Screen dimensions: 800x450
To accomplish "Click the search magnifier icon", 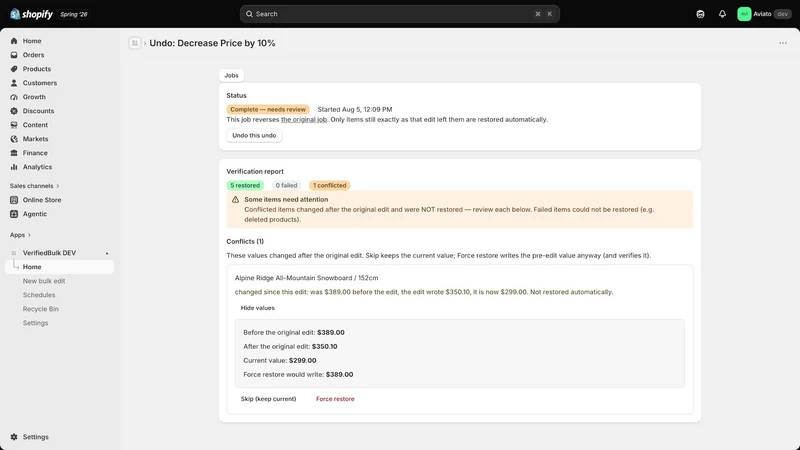I will (x=249, y=14).
